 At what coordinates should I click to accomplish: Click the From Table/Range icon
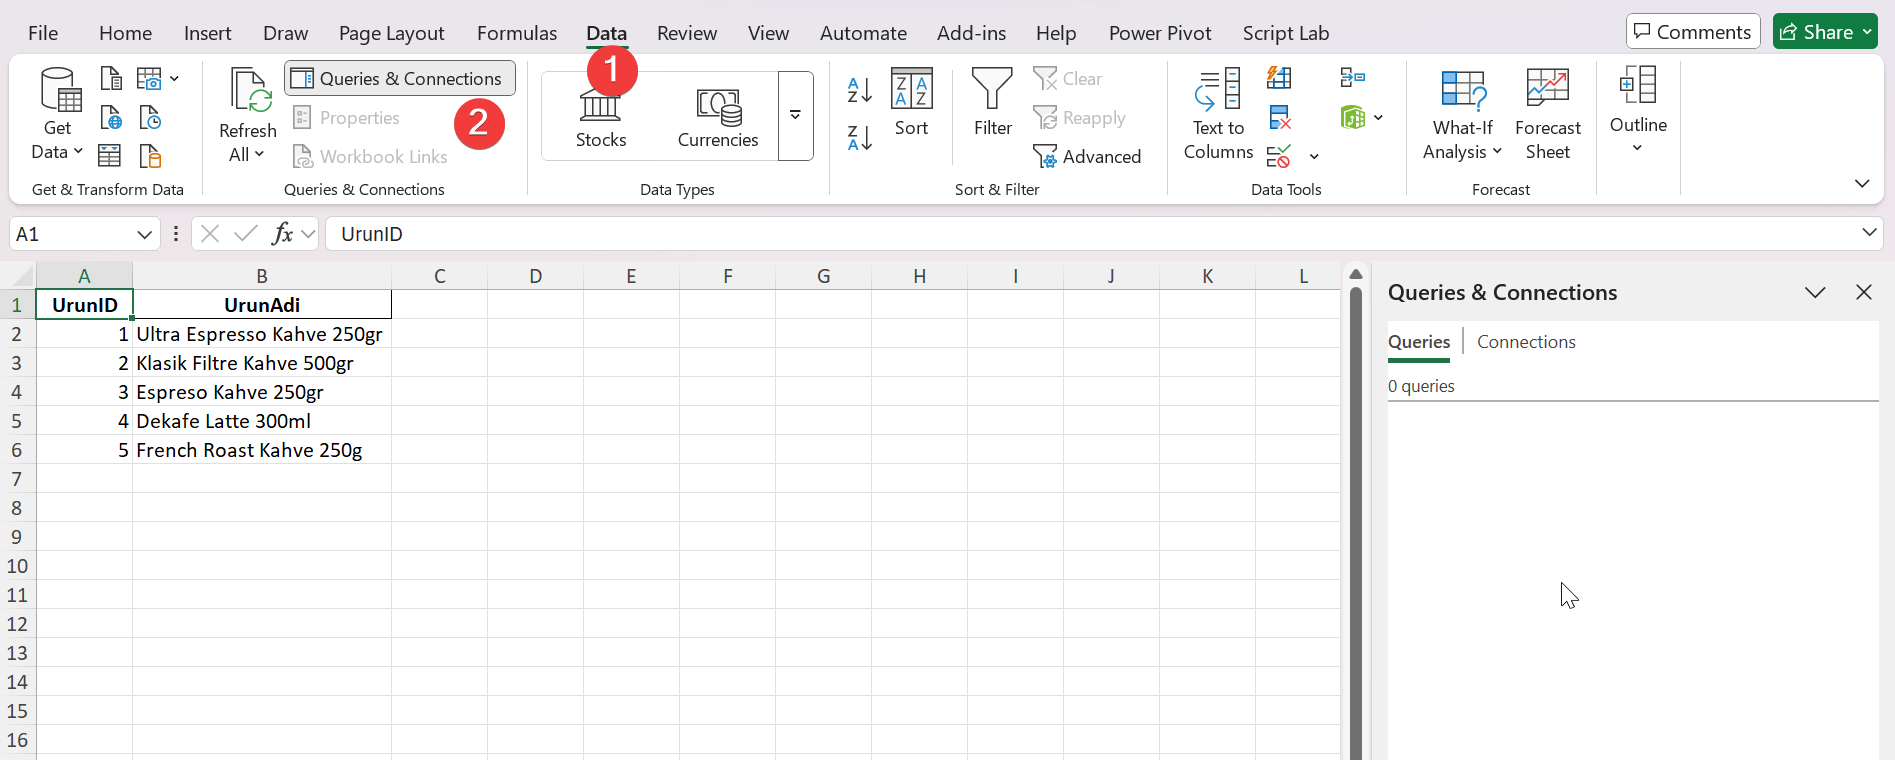110,156
